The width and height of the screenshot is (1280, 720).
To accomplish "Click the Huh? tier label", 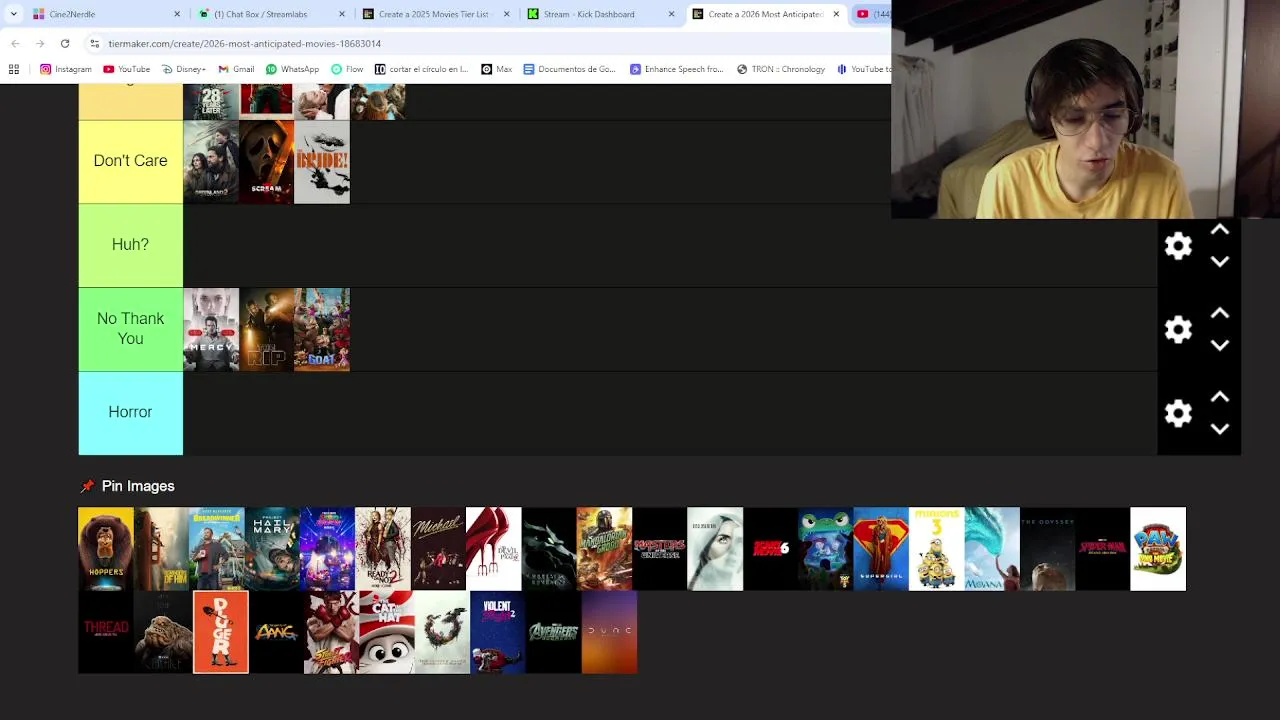I will click(130, 245).
